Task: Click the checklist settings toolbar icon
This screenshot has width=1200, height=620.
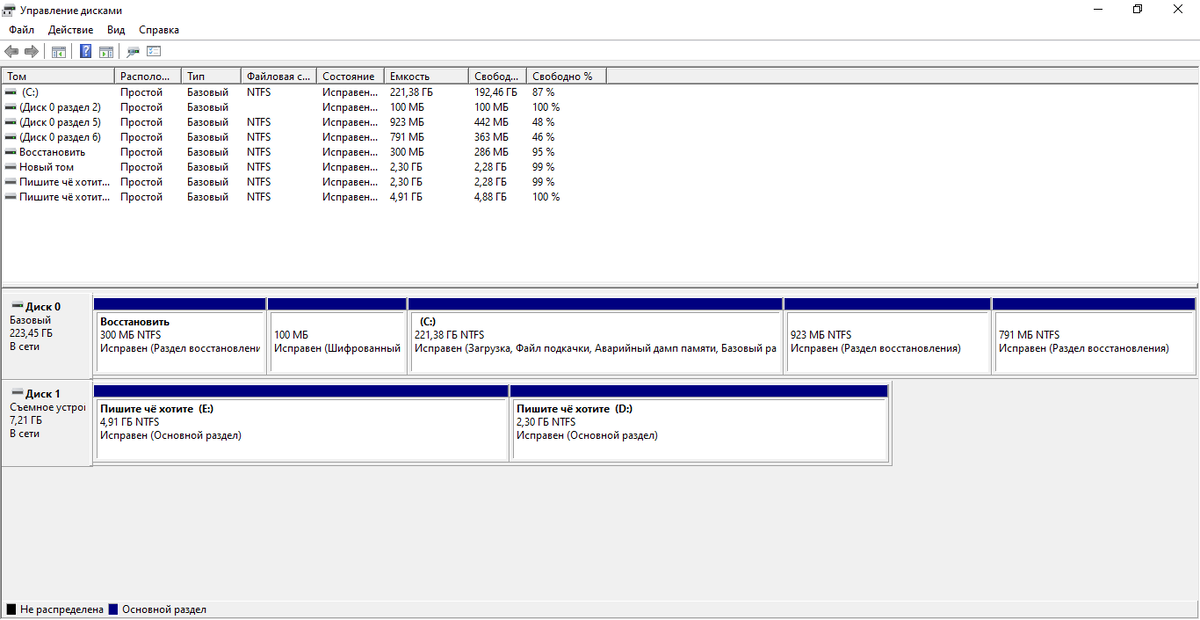Action: pos(154,51)
